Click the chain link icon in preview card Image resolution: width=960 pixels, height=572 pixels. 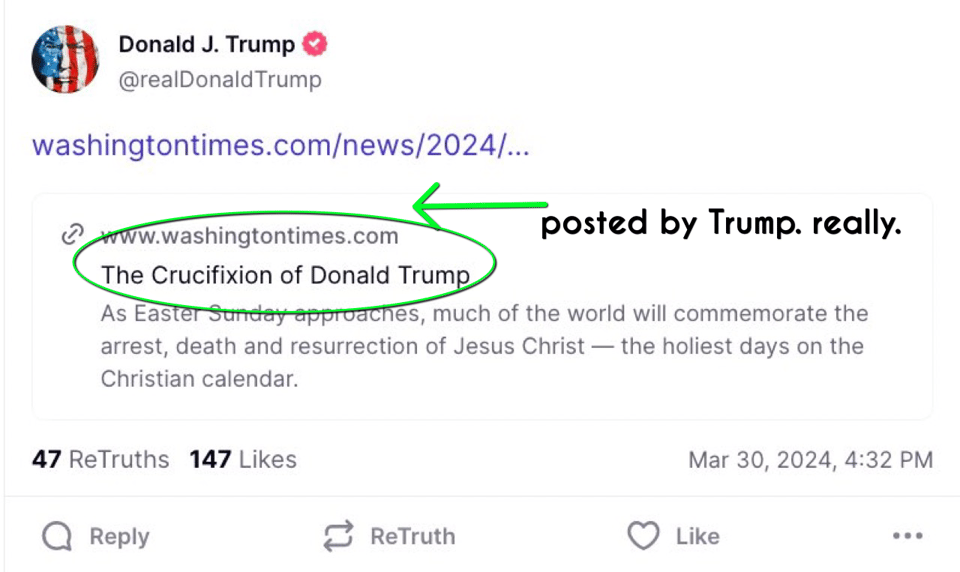(72, 235)
